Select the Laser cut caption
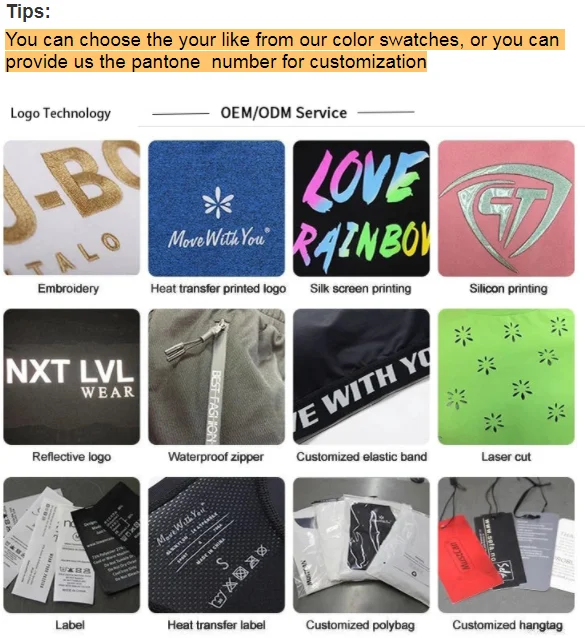 click(x=506, y=457)
